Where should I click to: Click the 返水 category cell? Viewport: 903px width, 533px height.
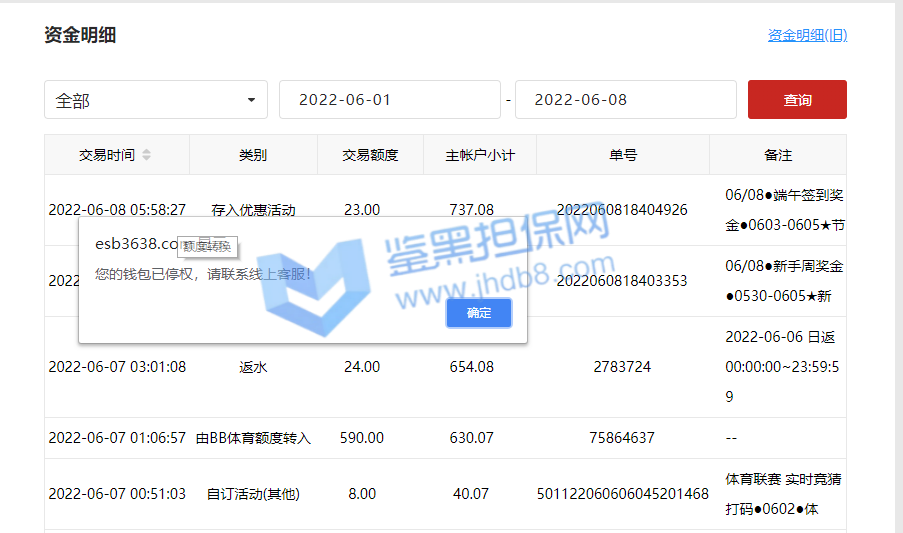pos(253,367)
